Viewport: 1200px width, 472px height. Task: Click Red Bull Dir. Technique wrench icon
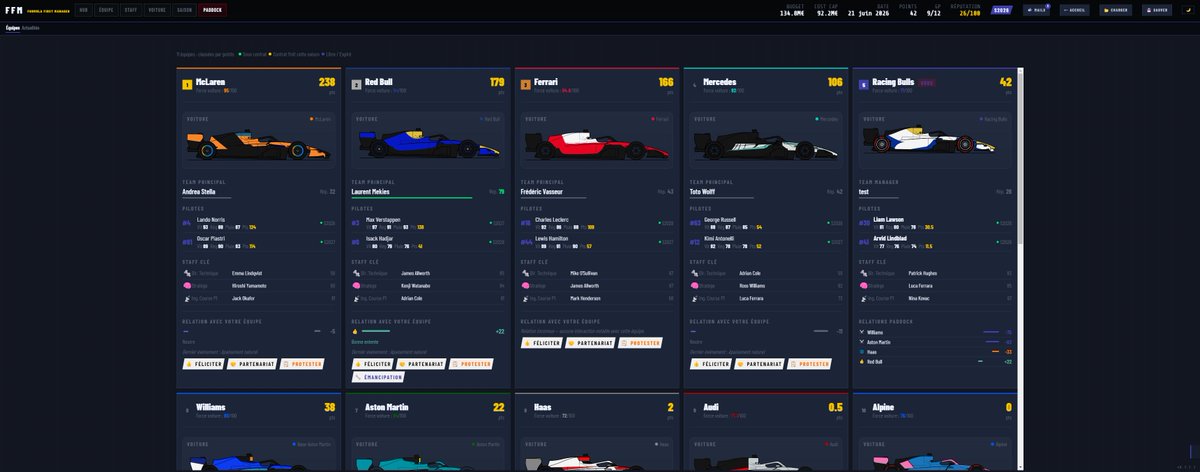click(x=356, y=272)
